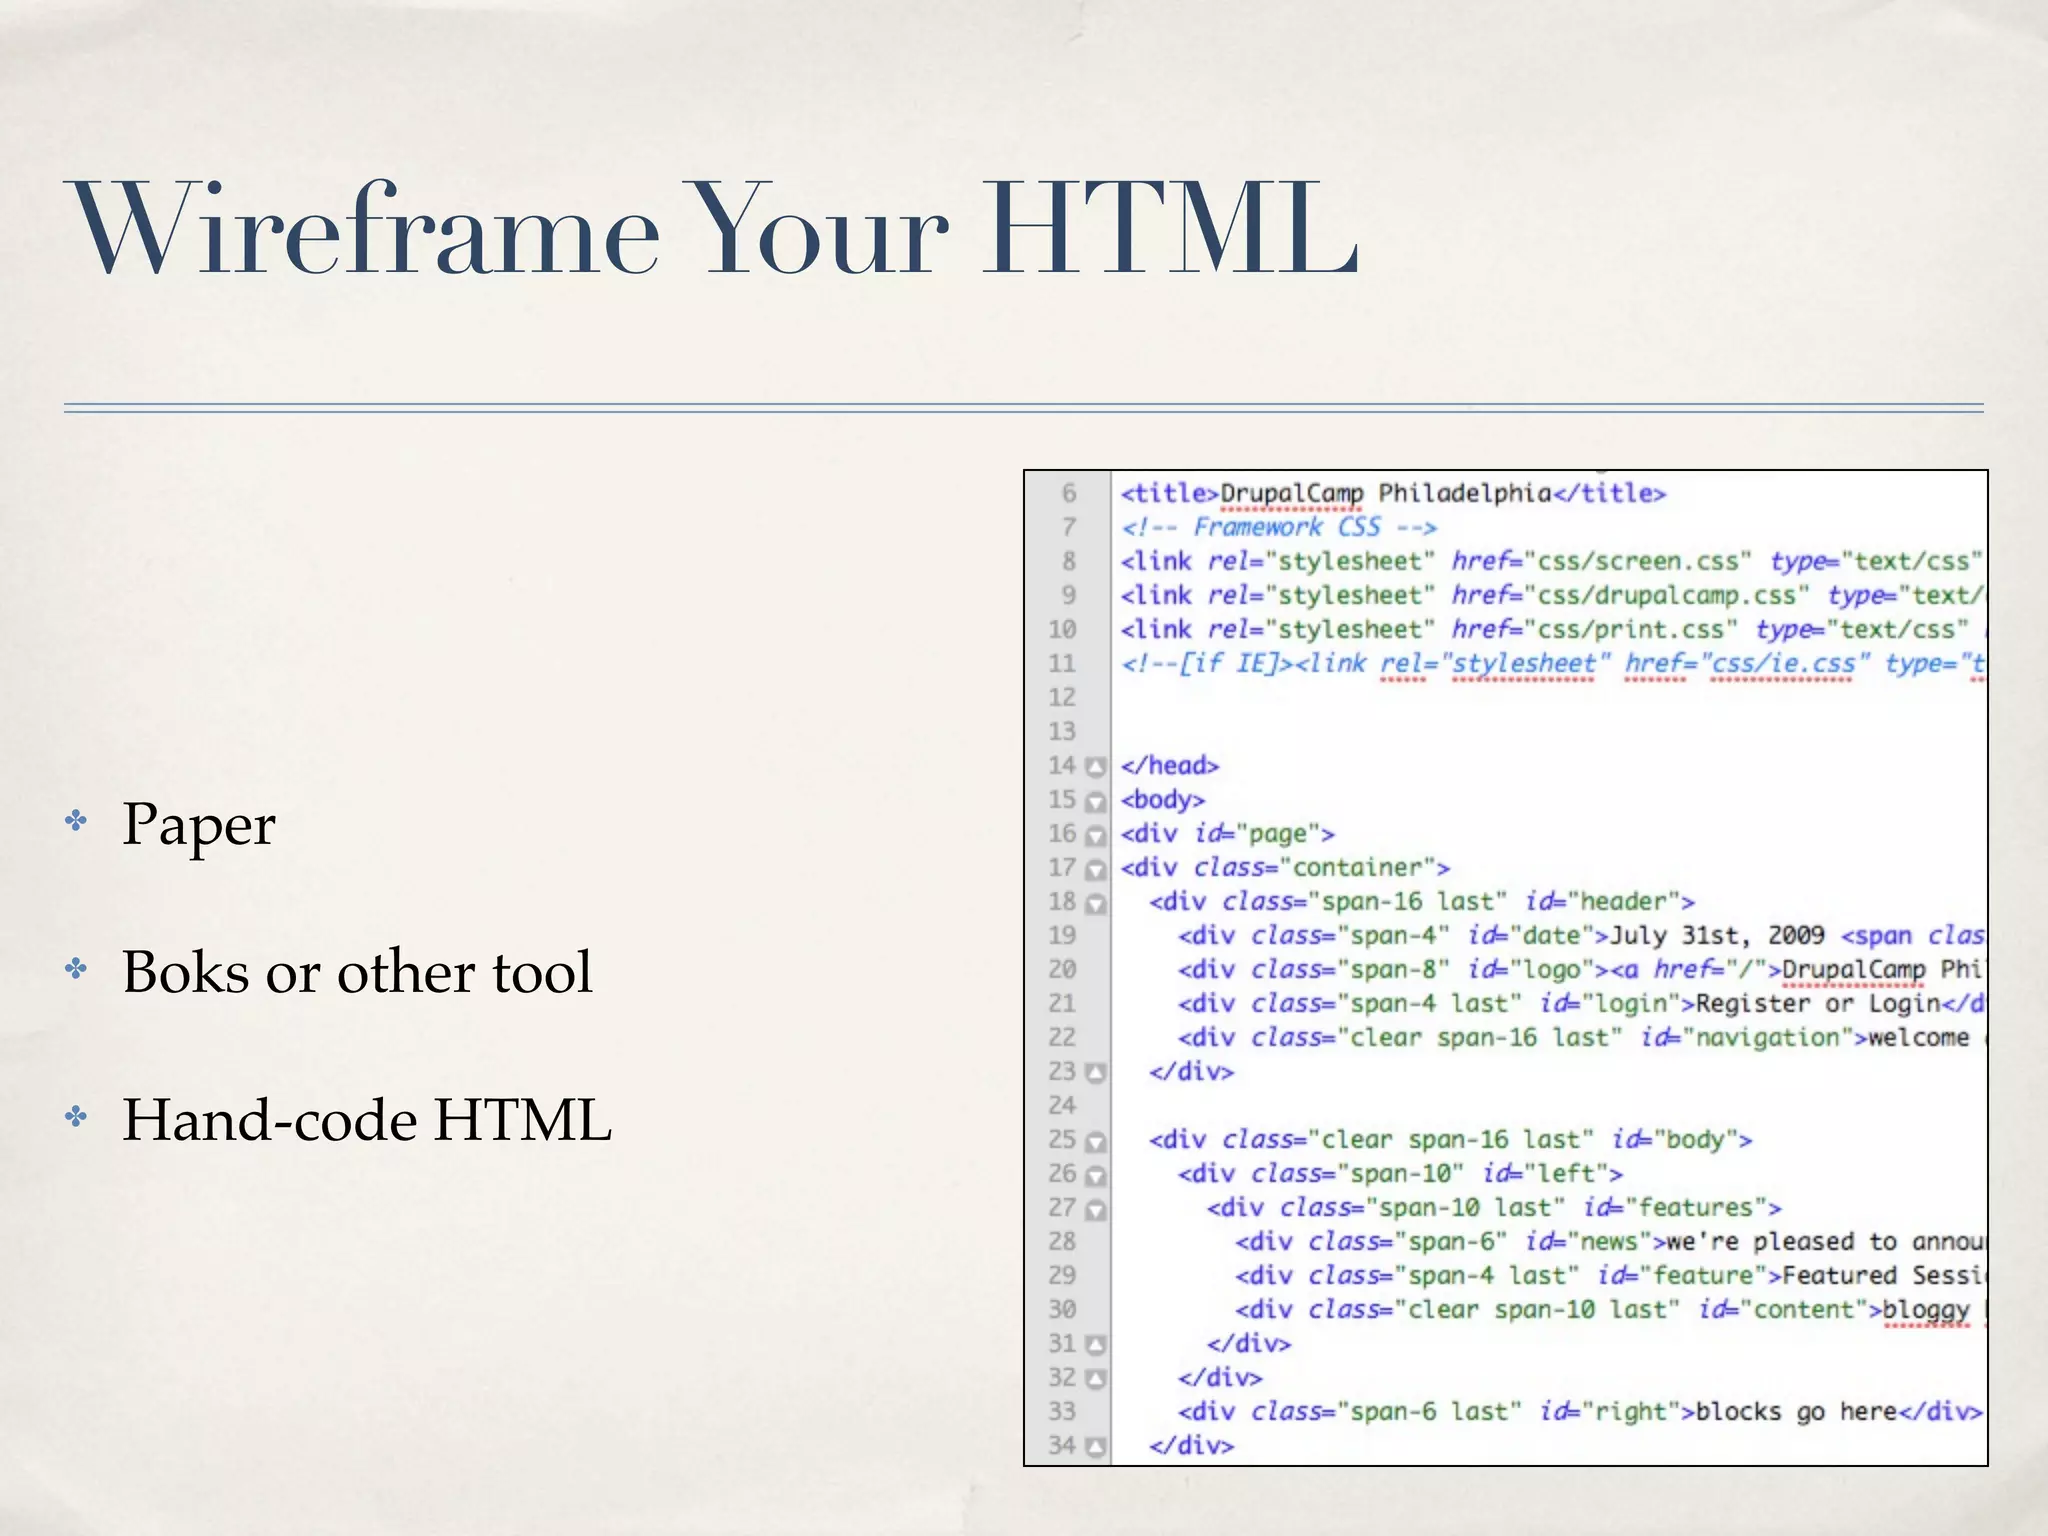Select the 'Hand-code HTML' bullet
2048x1536 pixels.
pos(367,1119)
